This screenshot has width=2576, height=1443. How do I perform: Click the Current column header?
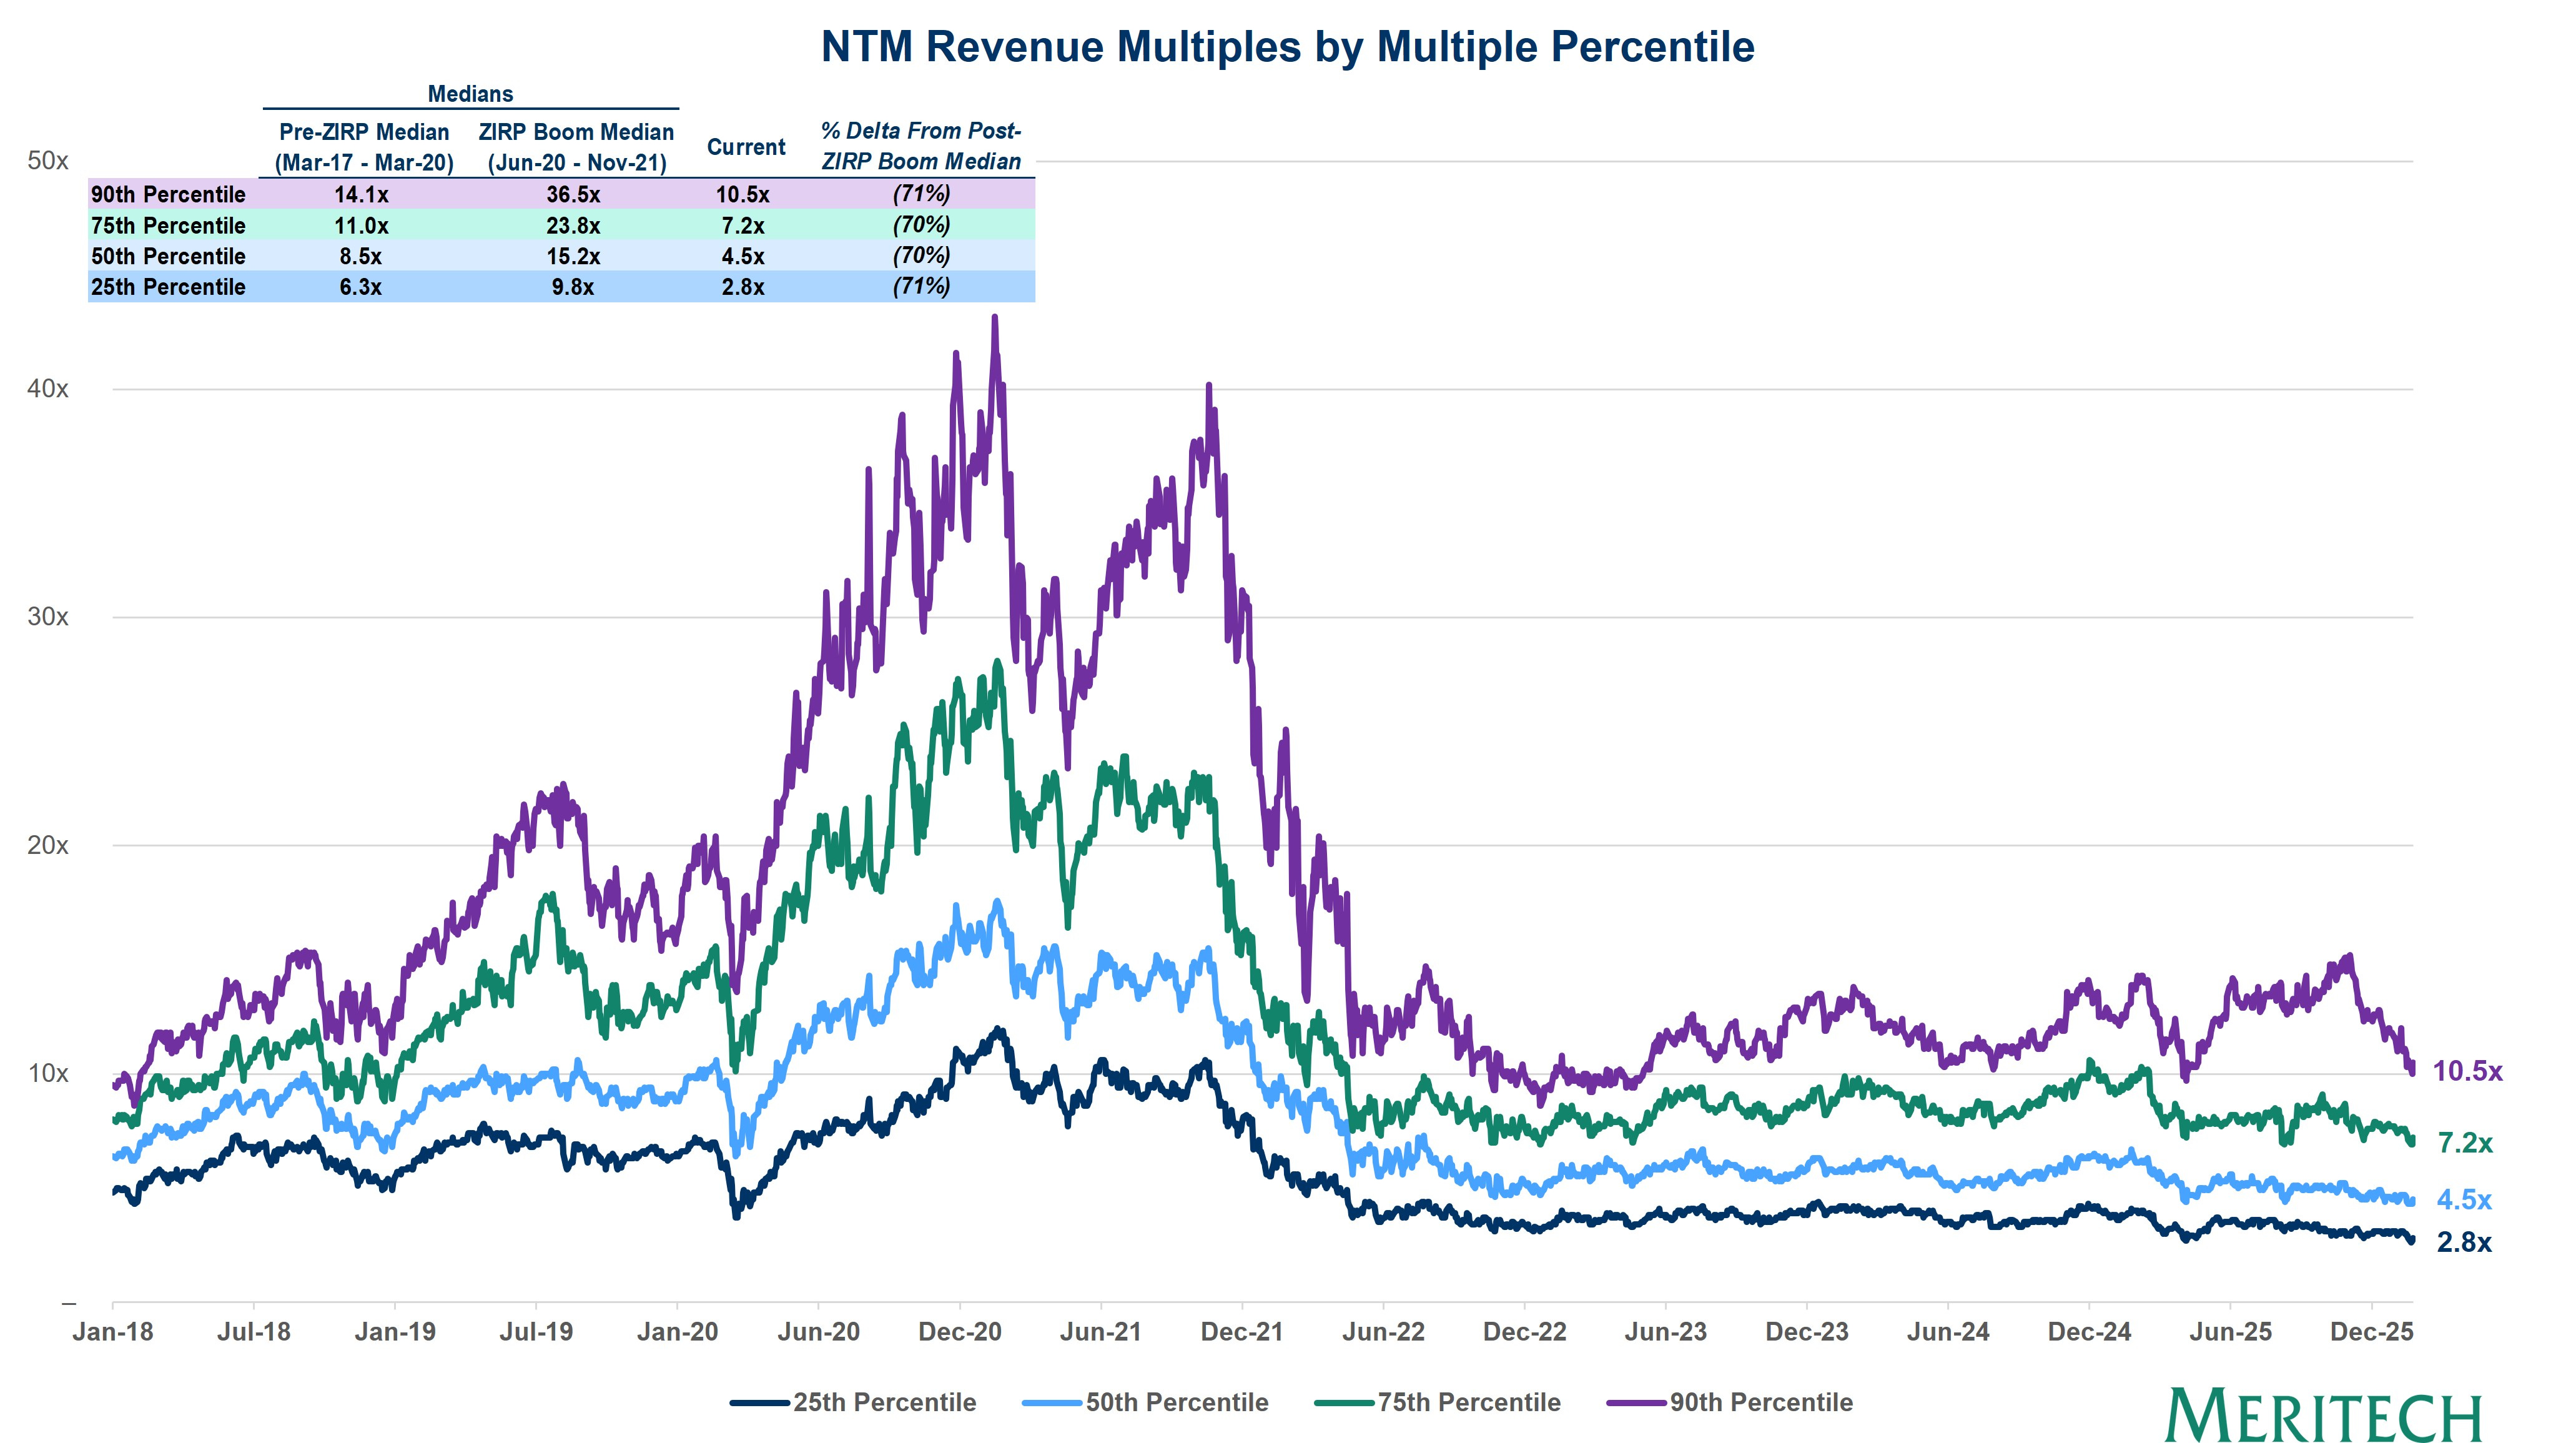pos(746,147)
